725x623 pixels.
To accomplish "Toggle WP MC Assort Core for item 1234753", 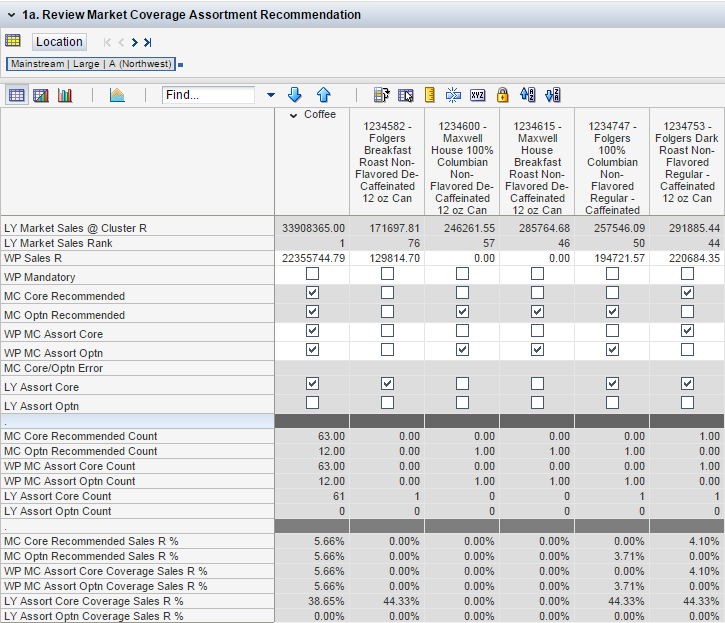I will click(x=688, y=331).
